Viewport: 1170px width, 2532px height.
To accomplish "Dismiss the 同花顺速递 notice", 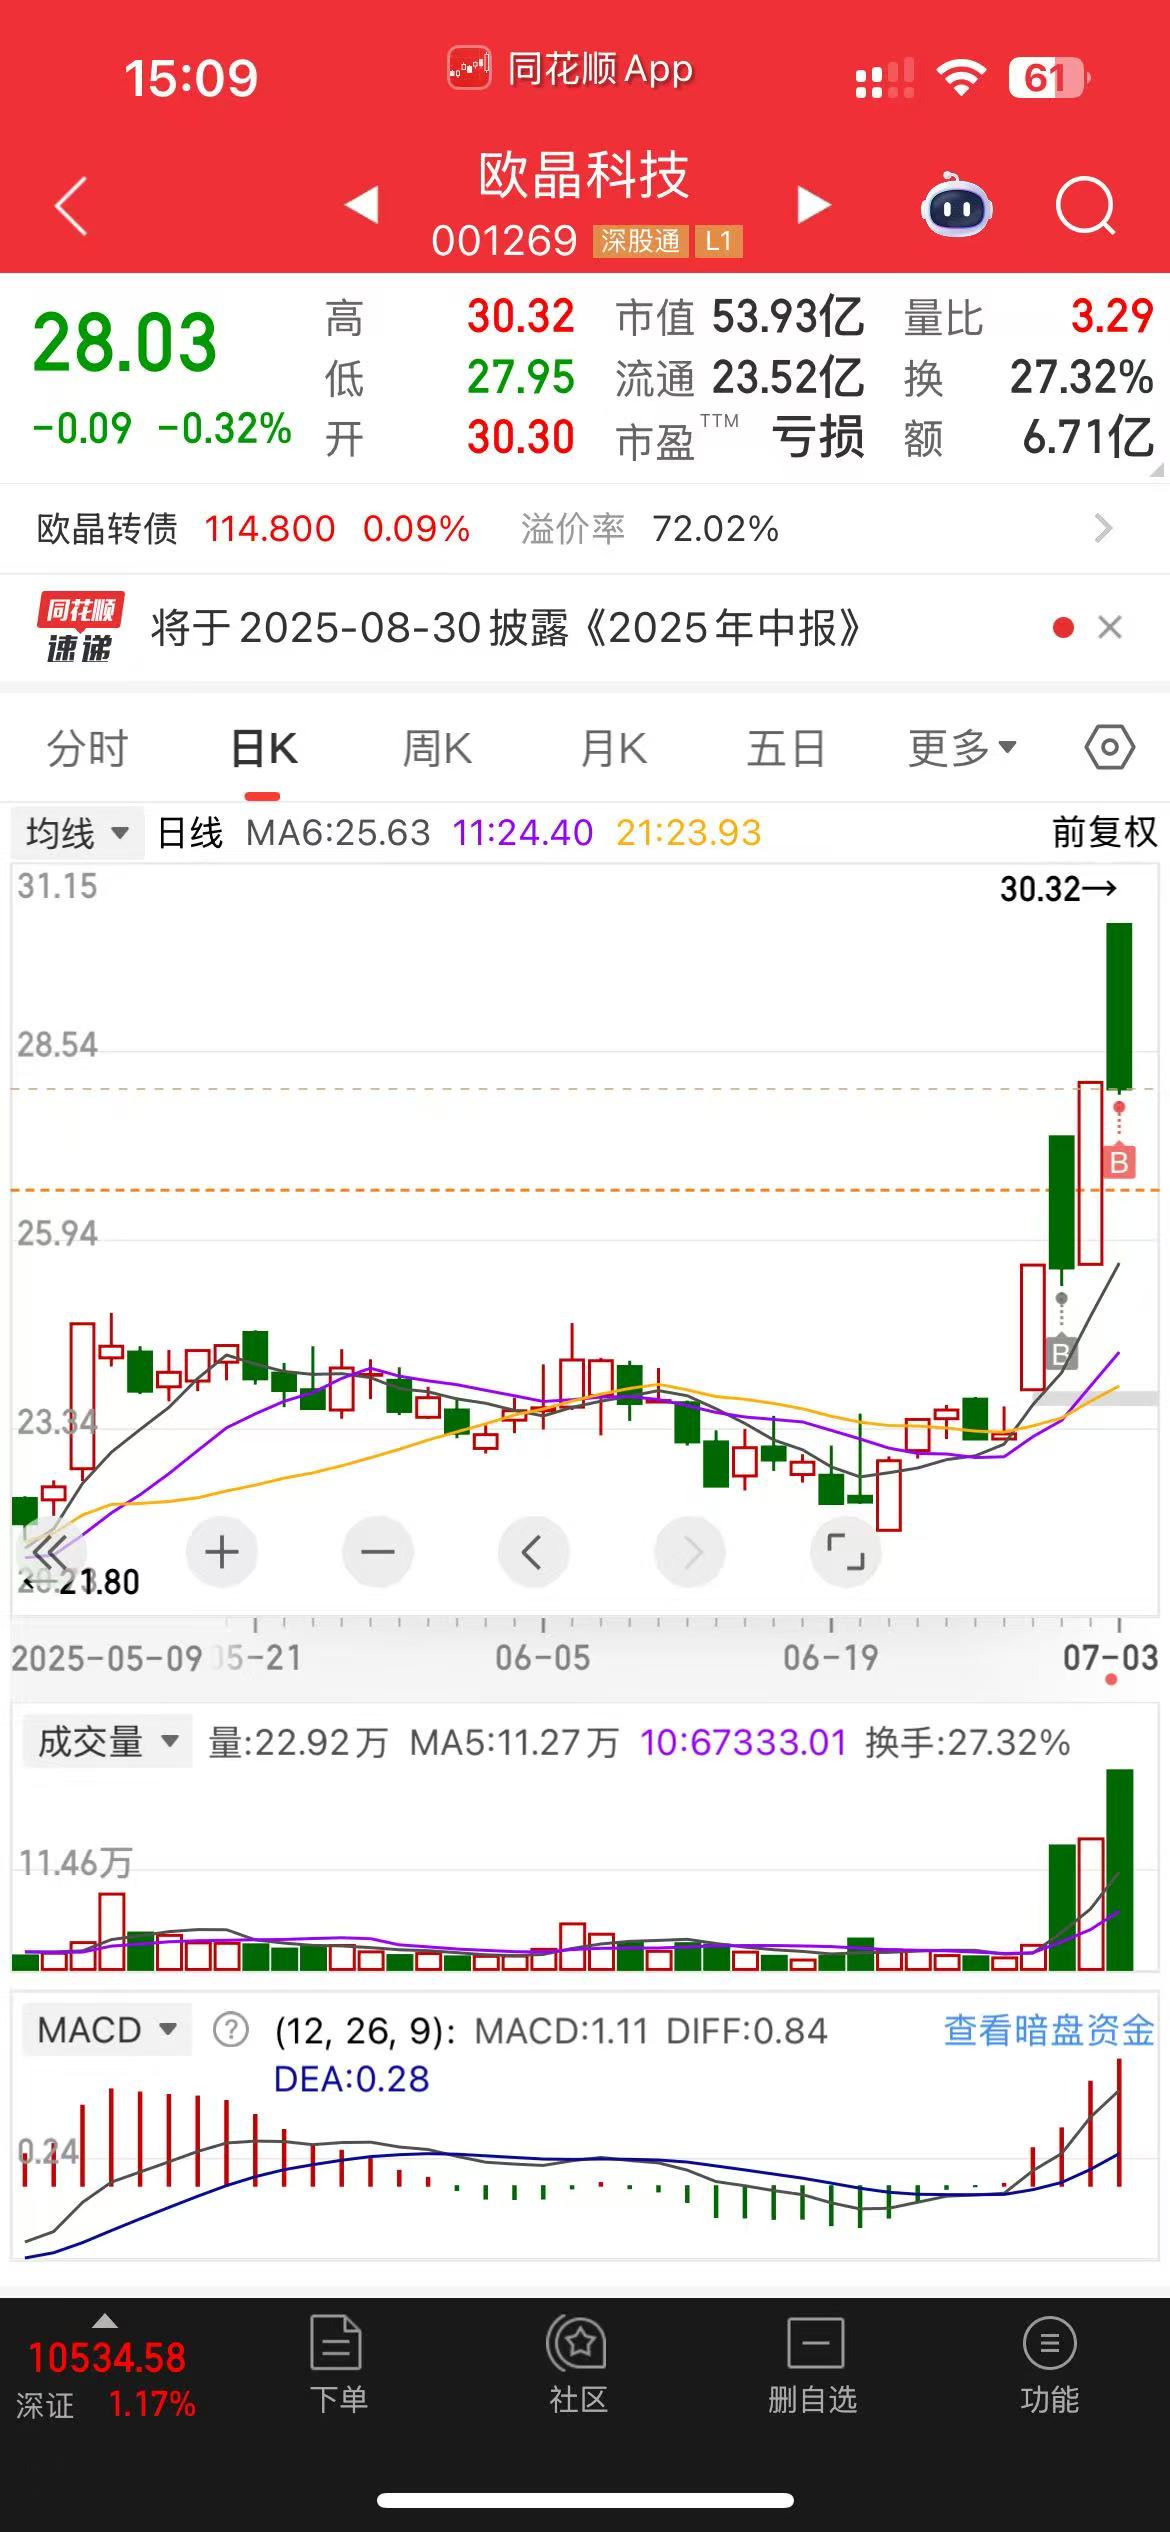I will point(1110,627).
